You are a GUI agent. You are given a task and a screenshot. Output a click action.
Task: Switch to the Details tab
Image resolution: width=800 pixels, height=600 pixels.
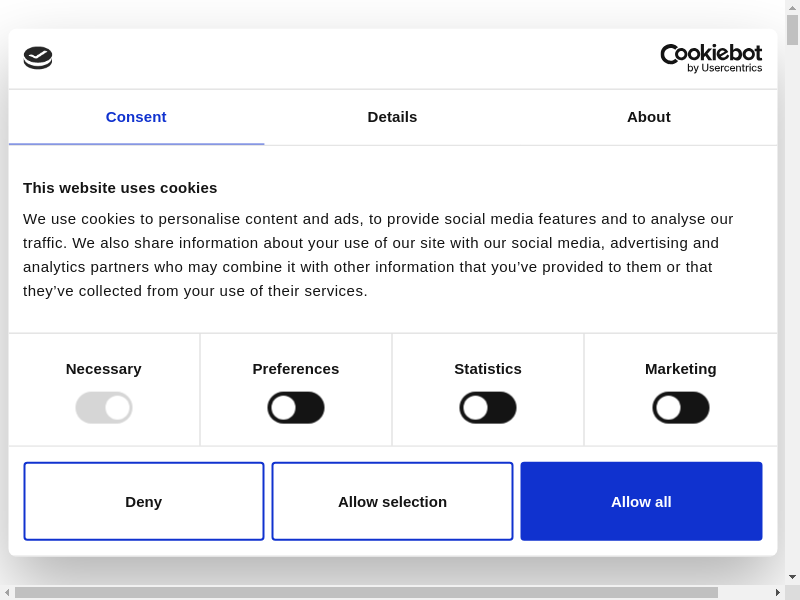click(392, 117)
